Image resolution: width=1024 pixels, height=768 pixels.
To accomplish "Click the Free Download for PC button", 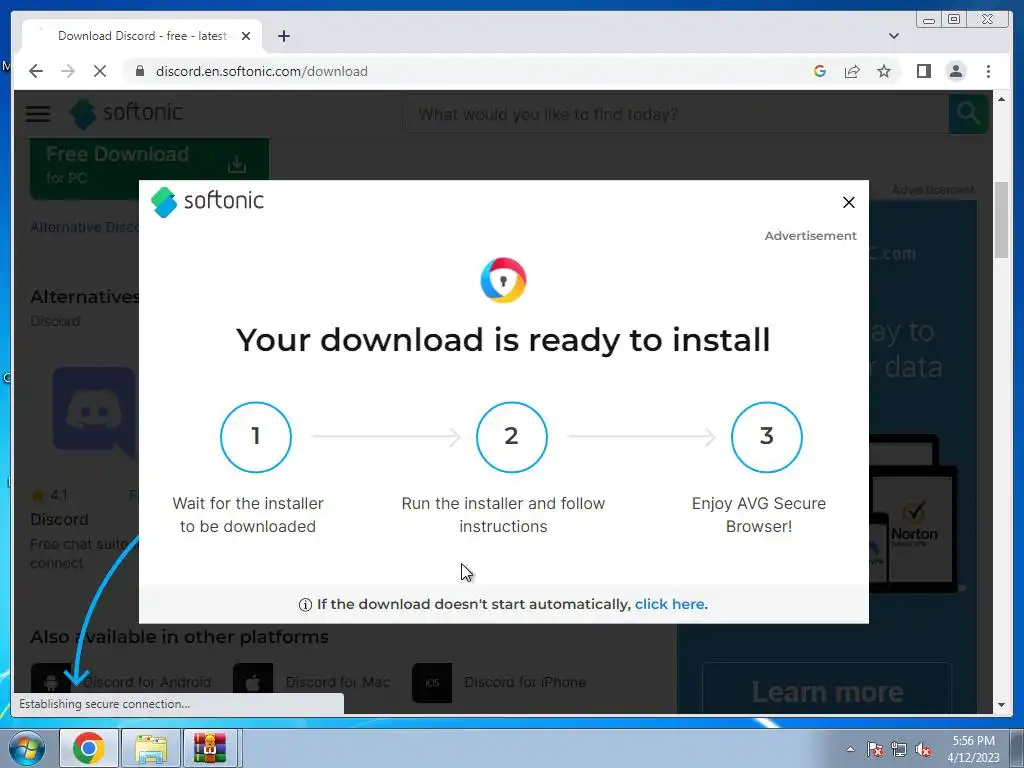I will point(150,166).
